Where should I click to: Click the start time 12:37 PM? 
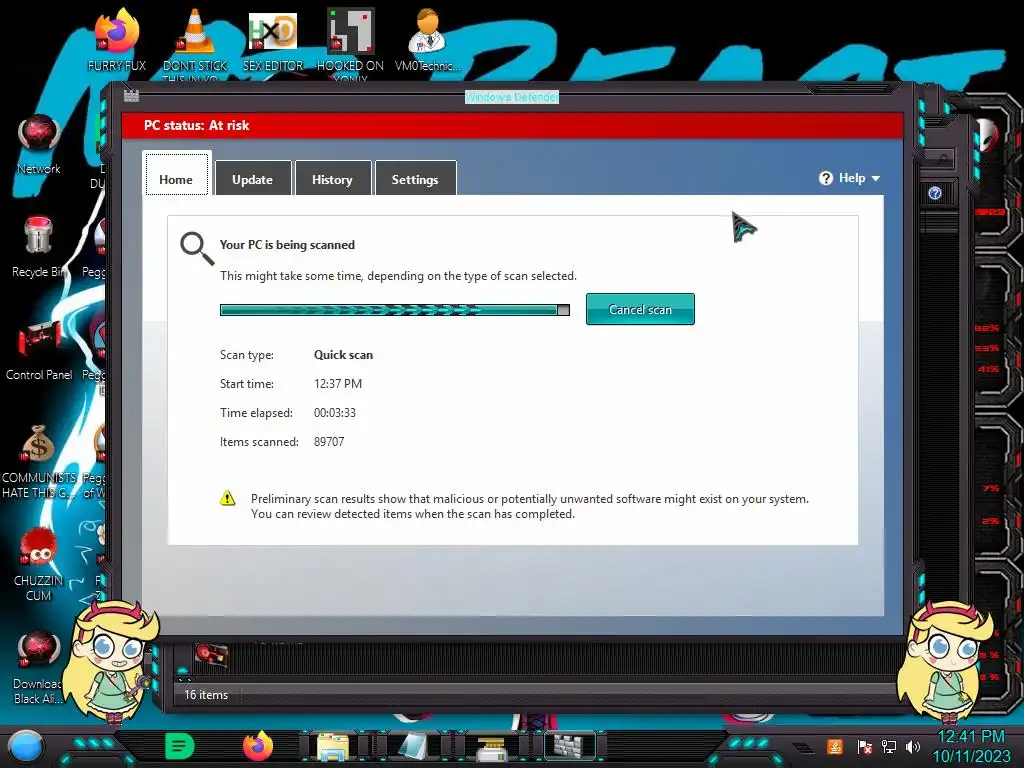click(338, 383)
